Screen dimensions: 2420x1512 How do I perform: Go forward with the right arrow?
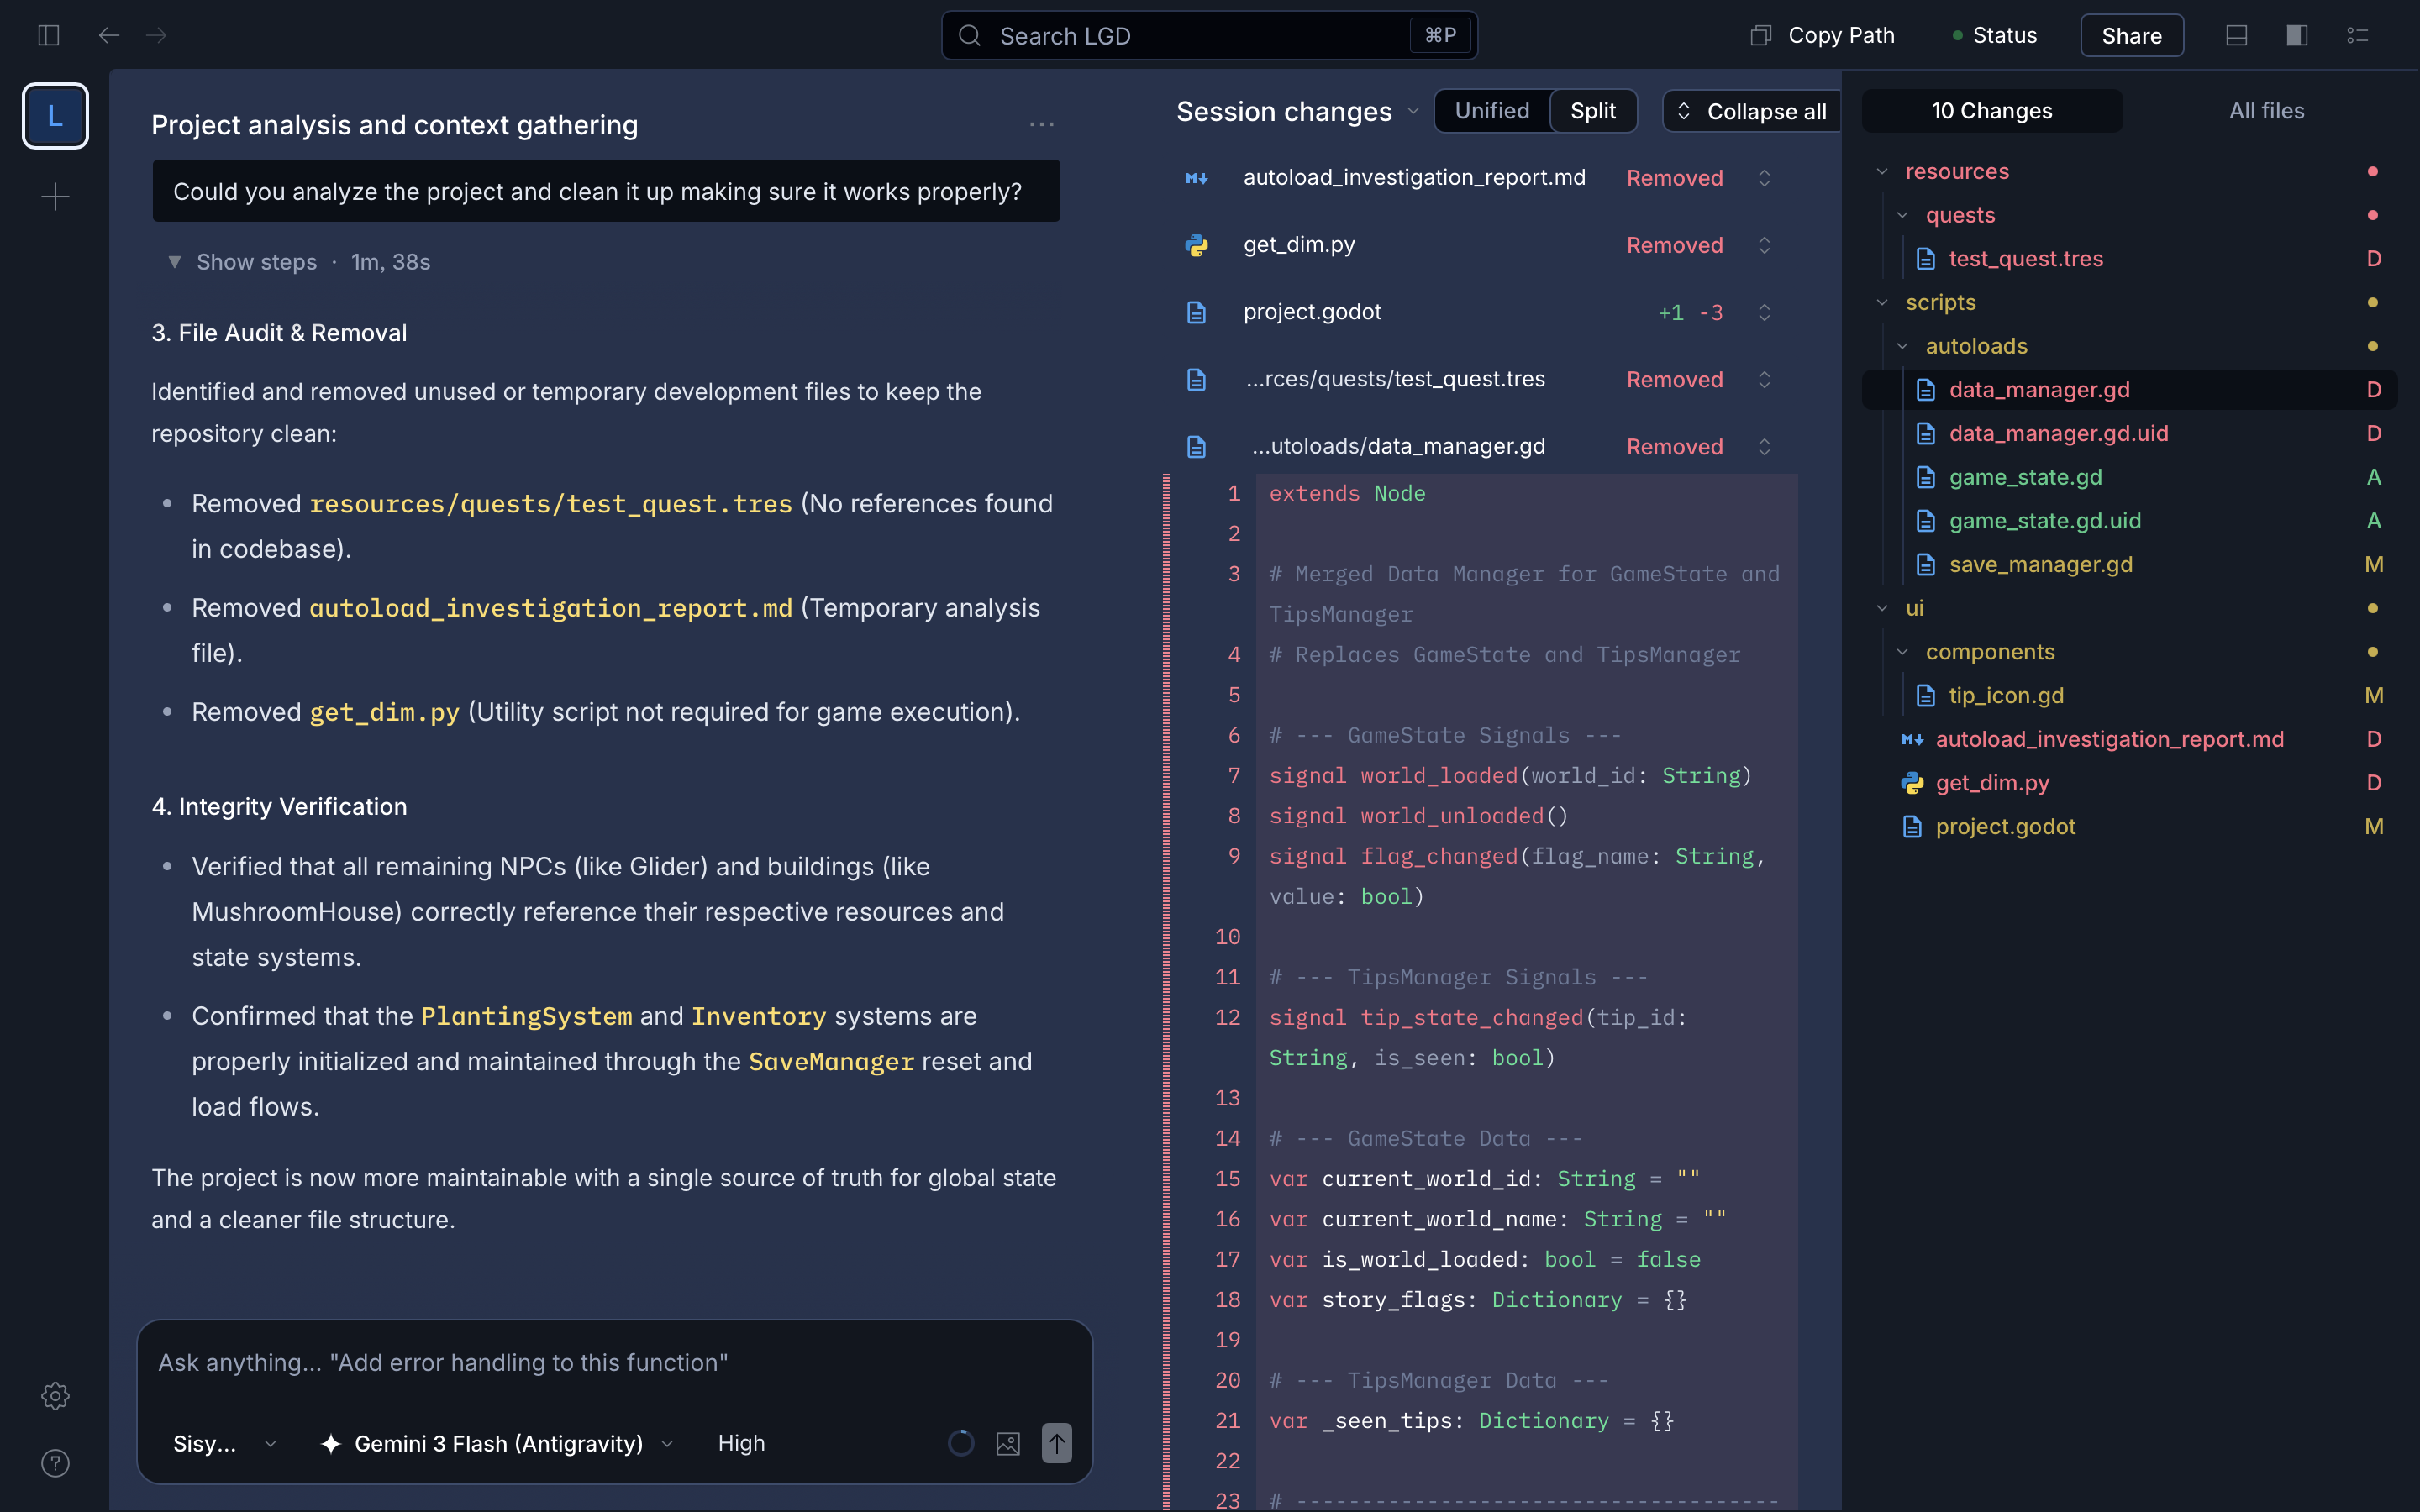pyautogui.click(x=157, y=36)
